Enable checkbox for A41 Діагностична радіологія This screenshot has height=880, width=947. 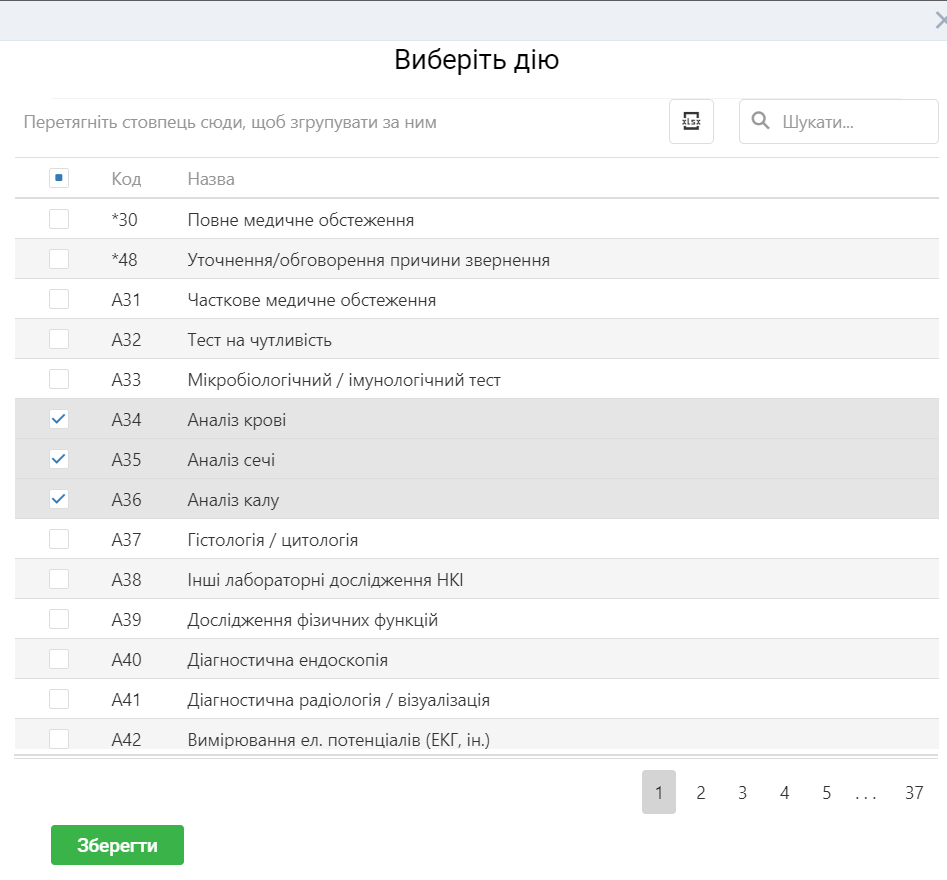(x=59, y=699)
